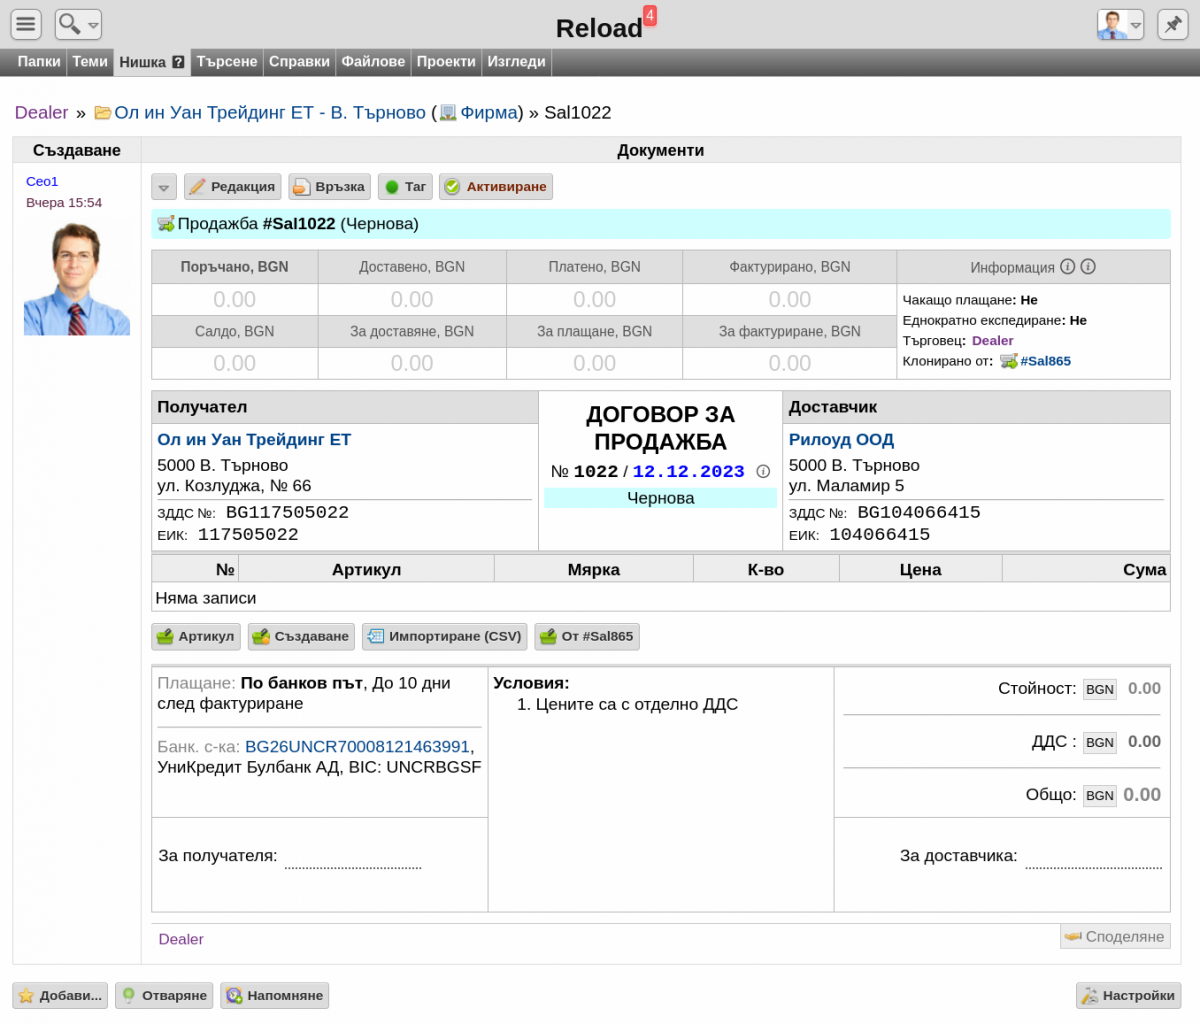Click the Настройки settings button
The image size is (1200, 1024).
1128,996
